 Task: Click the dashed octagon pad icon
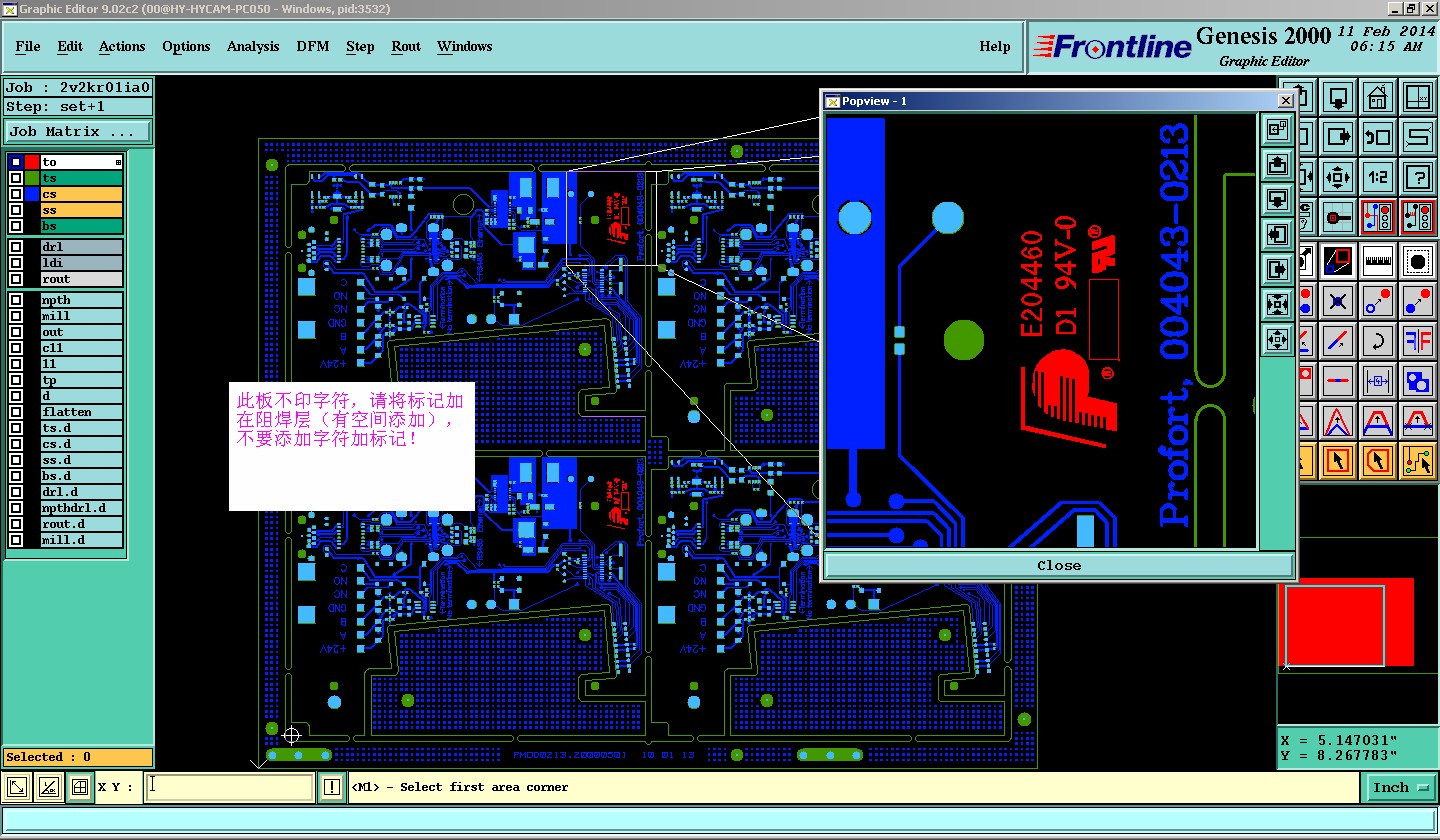coord(1419,261)
